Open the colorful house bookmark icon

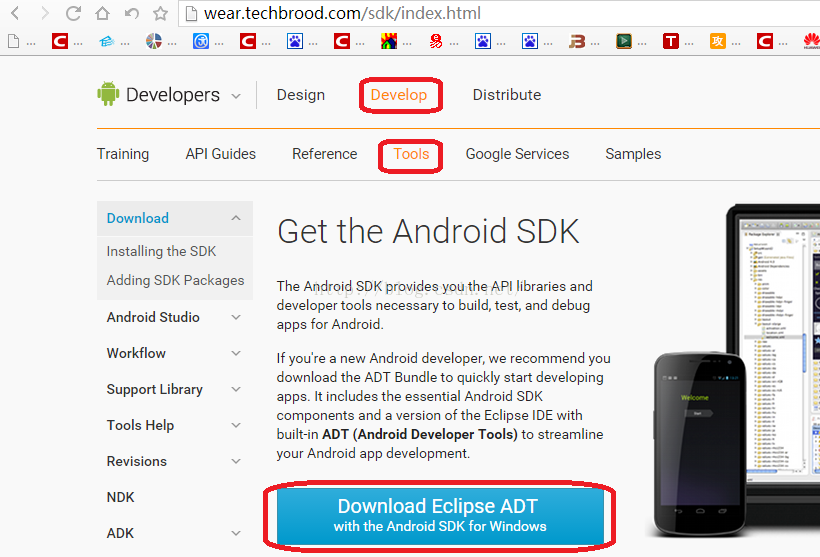click(x=389, y=41)
